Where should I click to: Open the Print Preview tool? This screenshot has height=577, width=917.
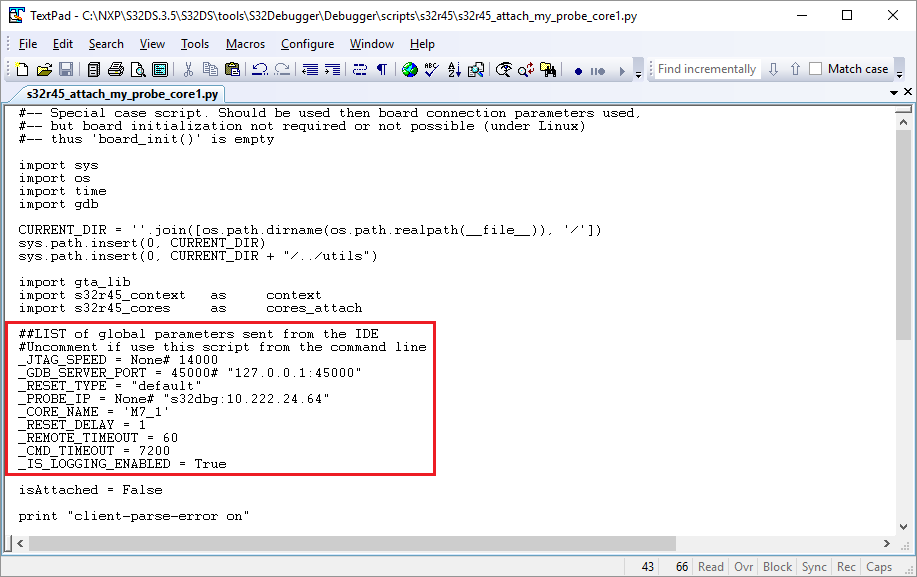pyautogui.click(x=139, y=68)
